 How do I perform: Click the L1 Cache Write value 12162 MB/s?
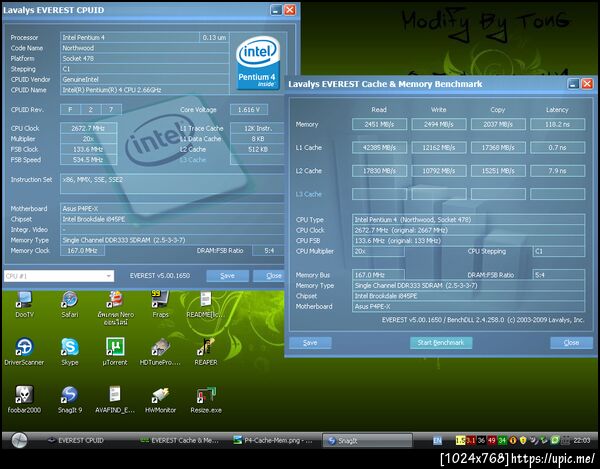[439, 148]
